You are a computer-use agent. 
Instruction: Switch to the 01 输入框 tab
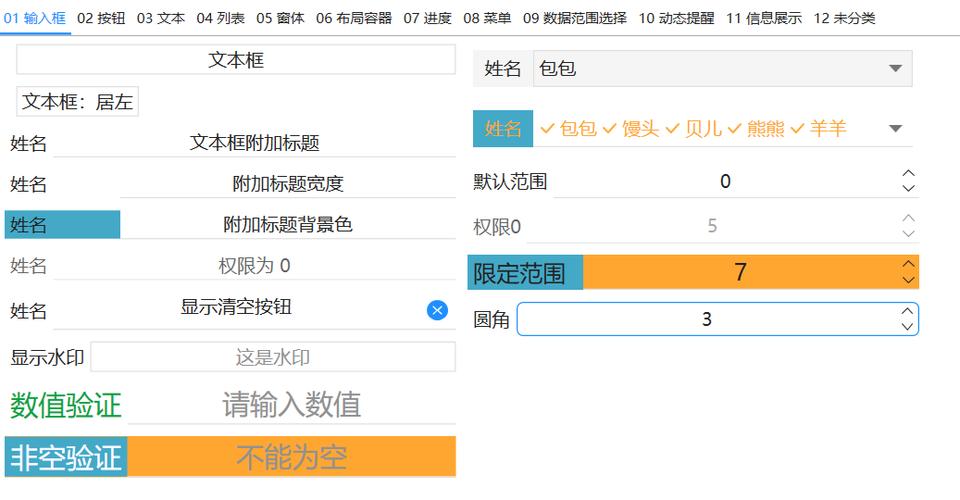[35, 18]
